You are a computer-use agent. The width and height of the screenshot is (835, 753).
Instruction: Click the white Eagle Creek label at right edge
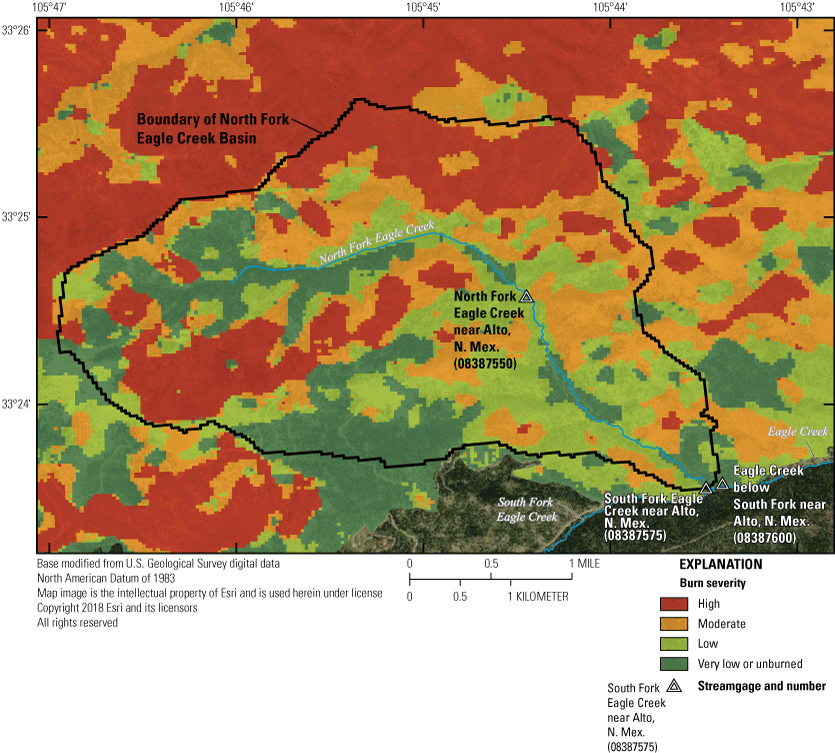tap(798, 432)
